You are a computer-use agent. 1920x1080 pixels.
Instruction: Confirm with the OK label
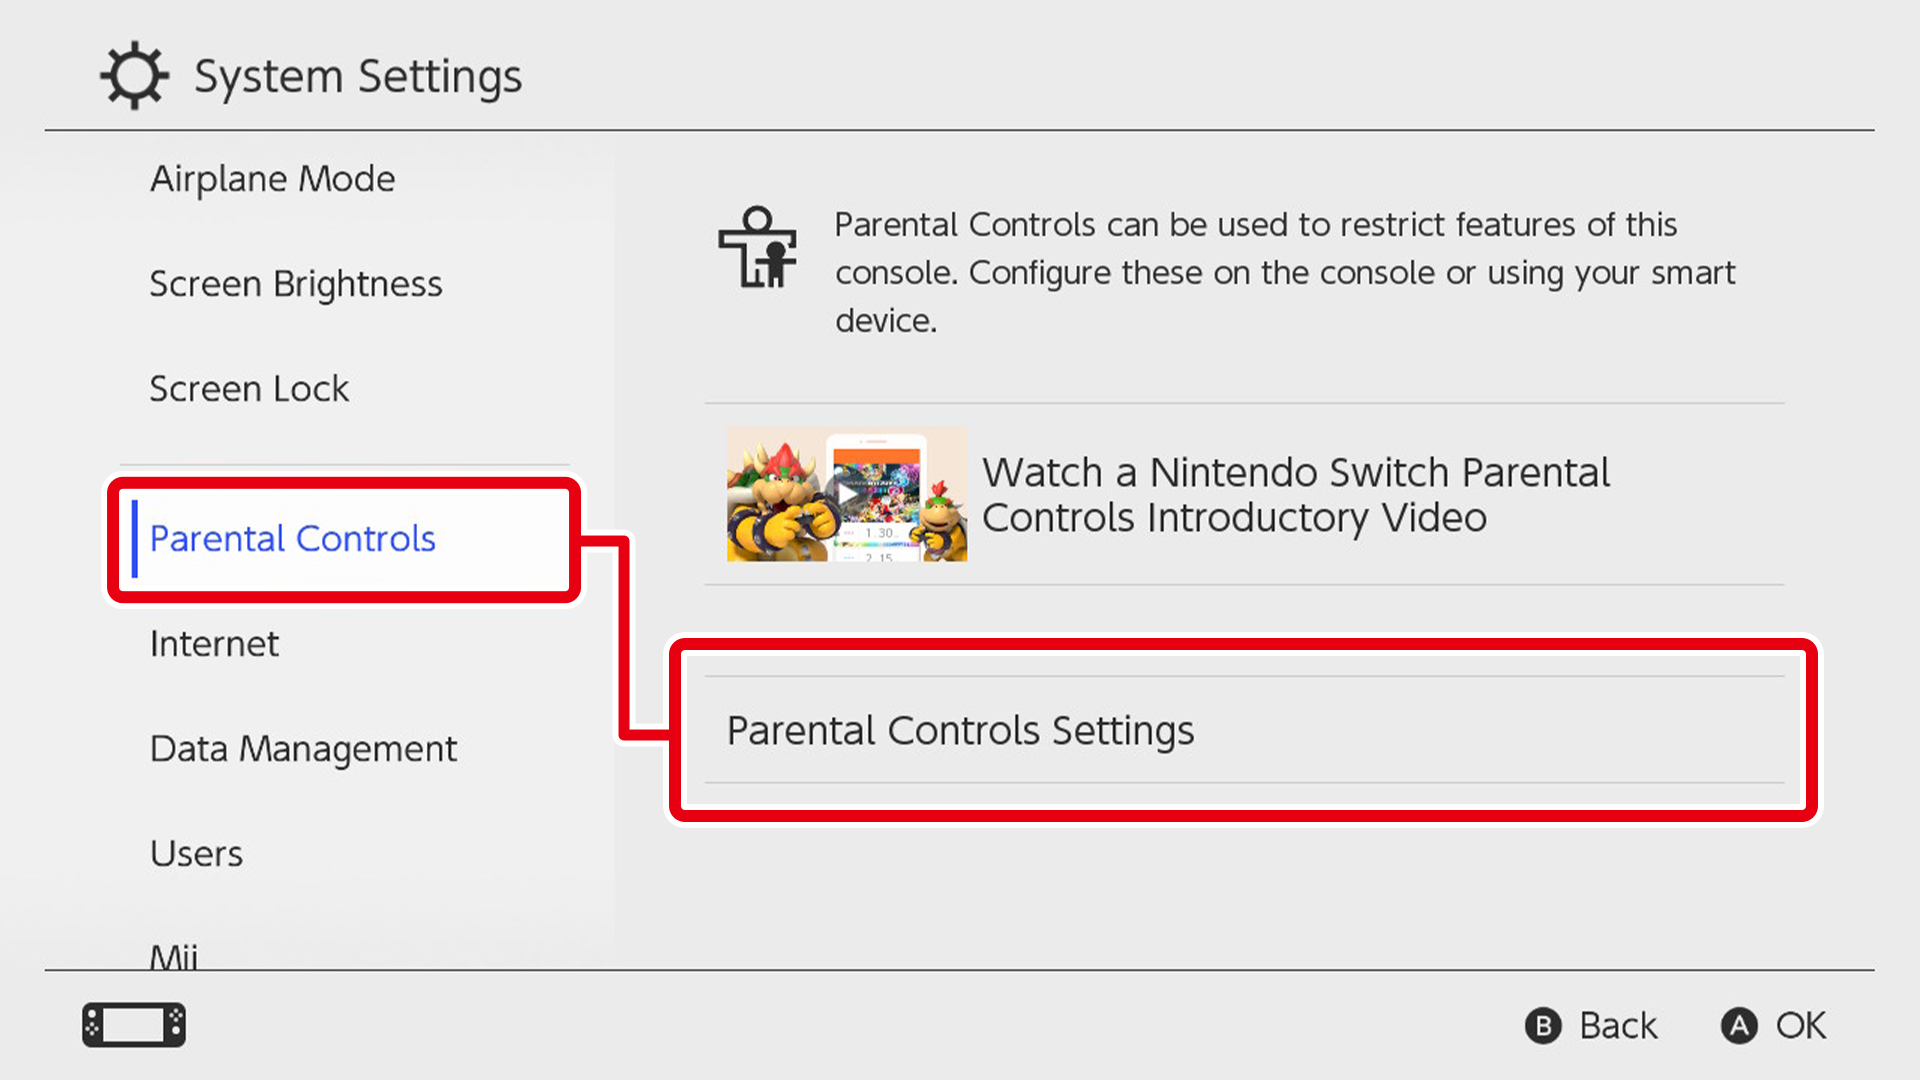click(1801, 1026)
